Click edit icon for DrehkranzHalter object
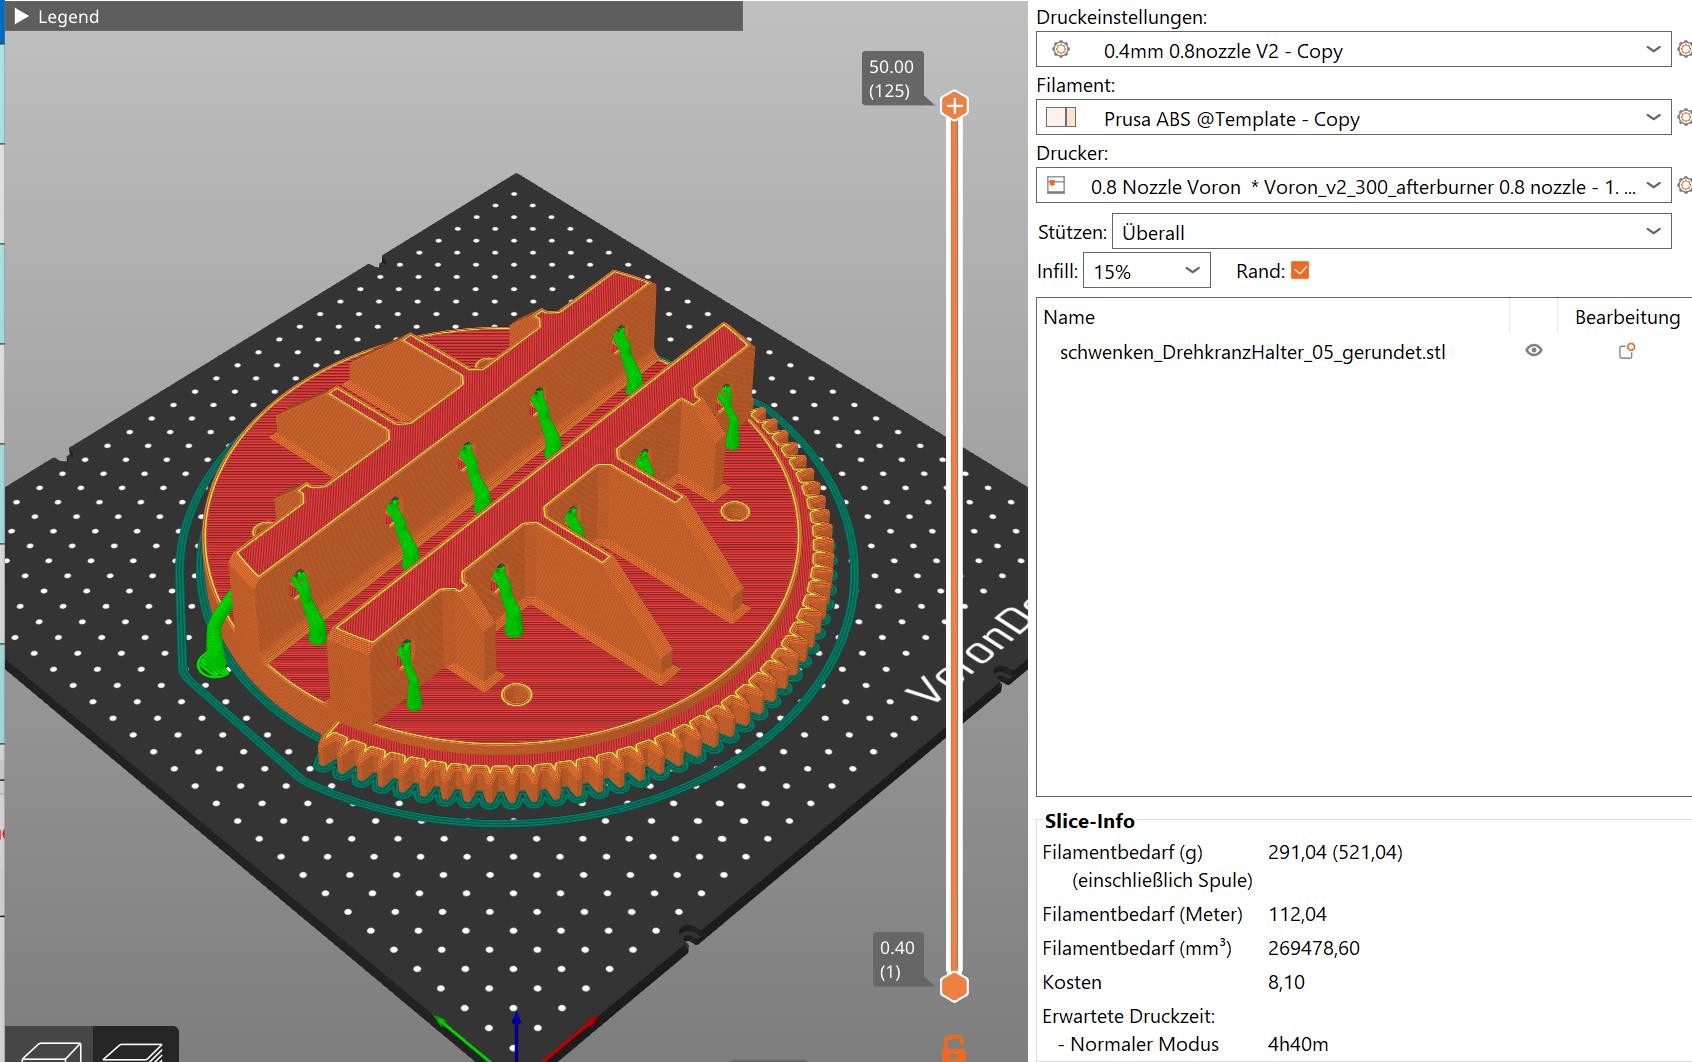The height and width of the screenshot is (1062, 1692). pos(1627,351)
